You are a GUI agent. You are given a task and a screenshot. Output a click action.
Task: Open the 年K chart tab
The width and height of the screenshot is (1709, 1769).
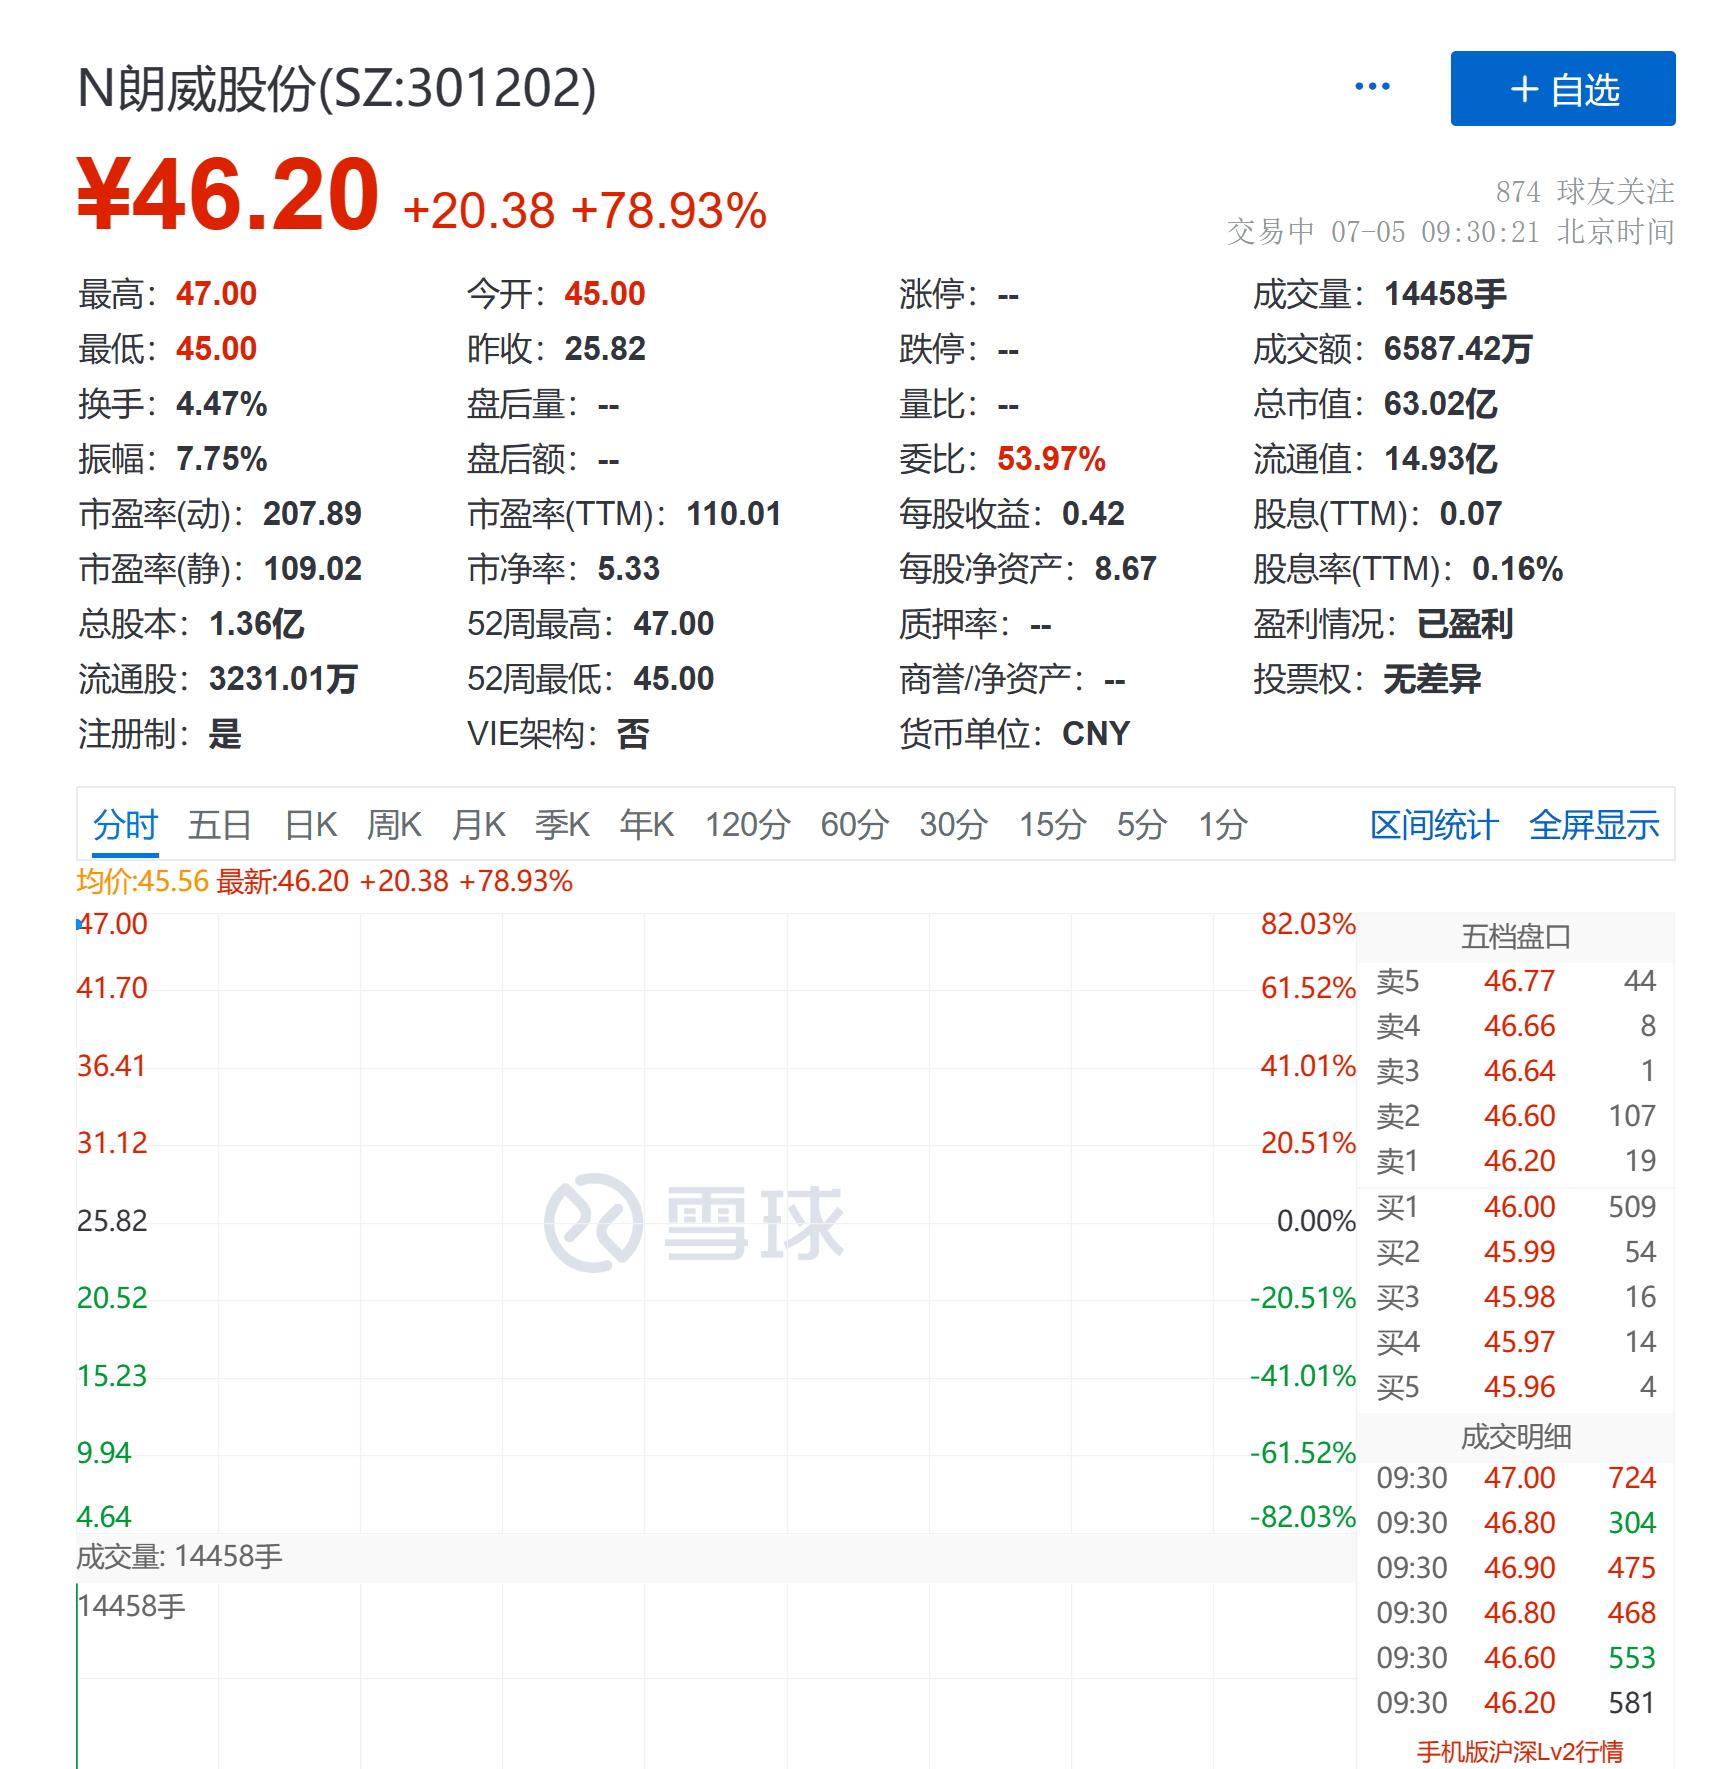647,826
